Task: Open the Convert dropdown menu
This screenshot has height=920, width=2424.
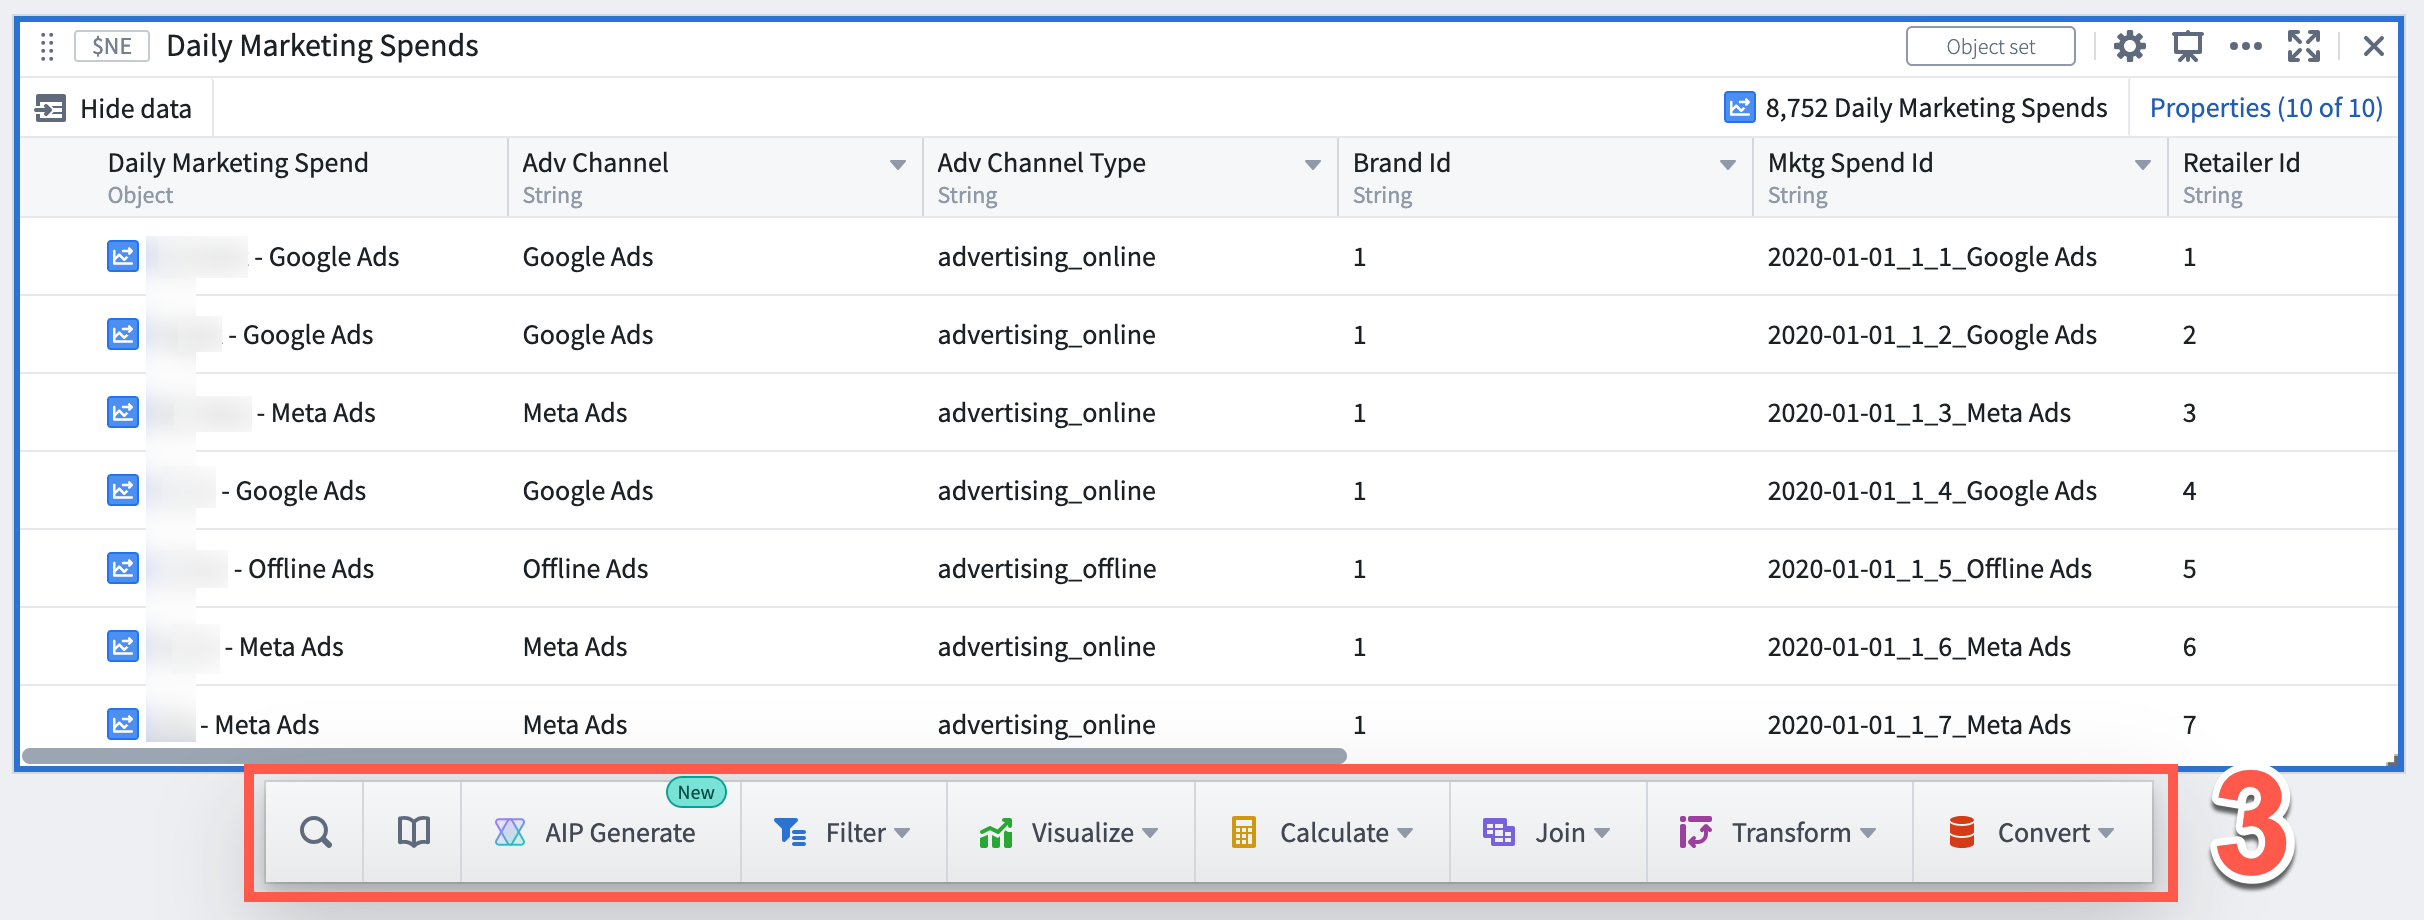Action: tap(2032, 832)
